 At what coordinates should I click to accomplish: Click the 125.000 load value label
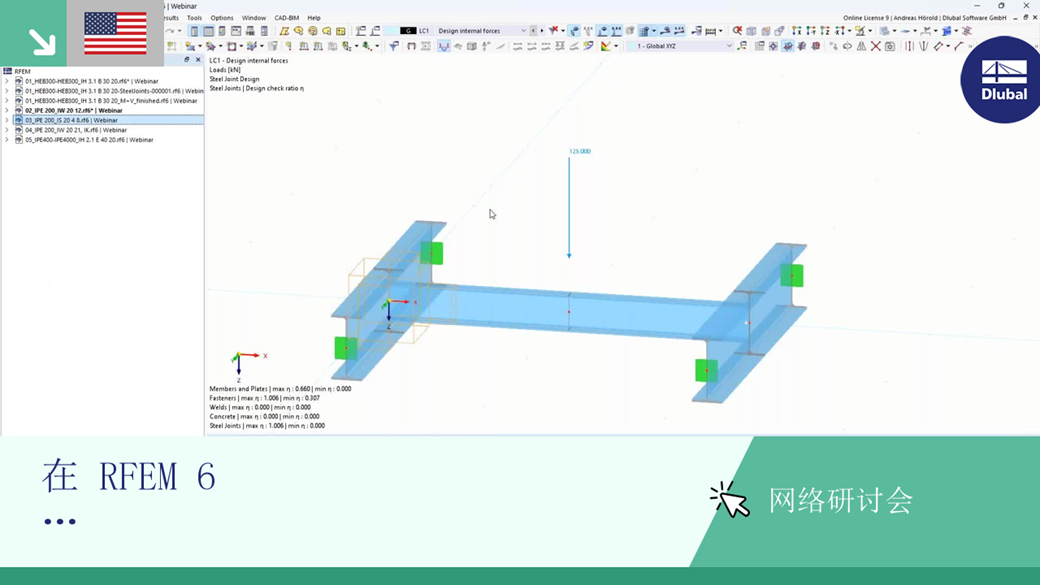click(x=580, y=151)
